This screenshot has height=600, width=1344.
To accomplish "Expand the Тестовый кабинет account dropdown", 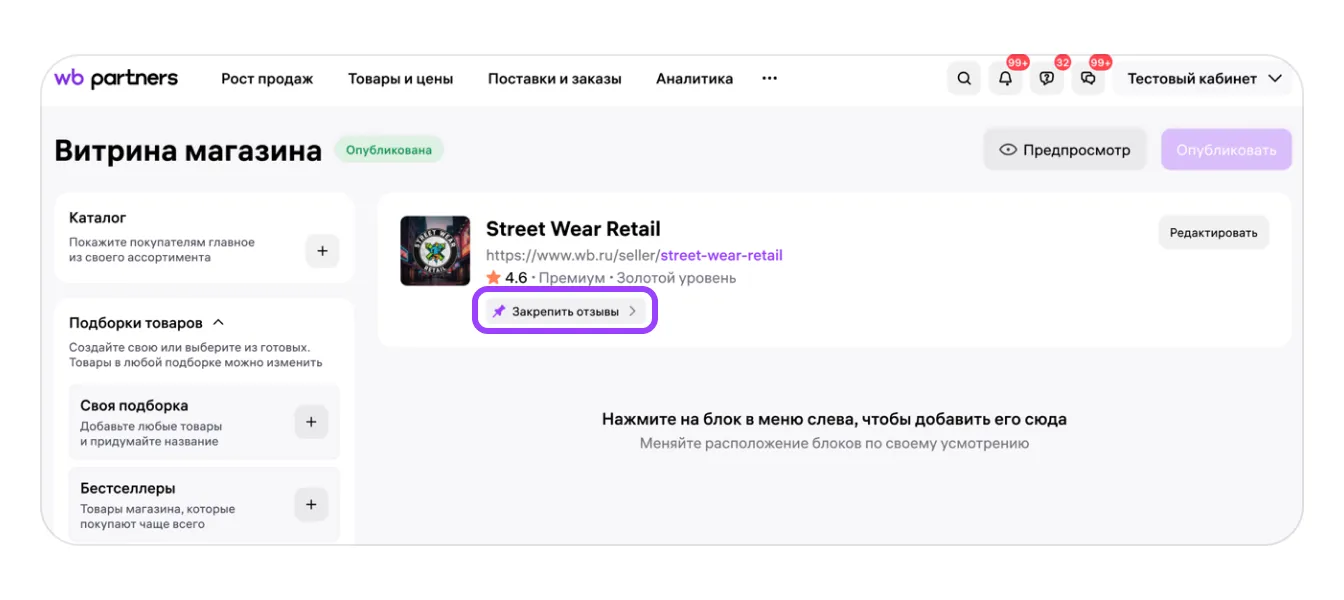I will click(x=1204, y=79).
